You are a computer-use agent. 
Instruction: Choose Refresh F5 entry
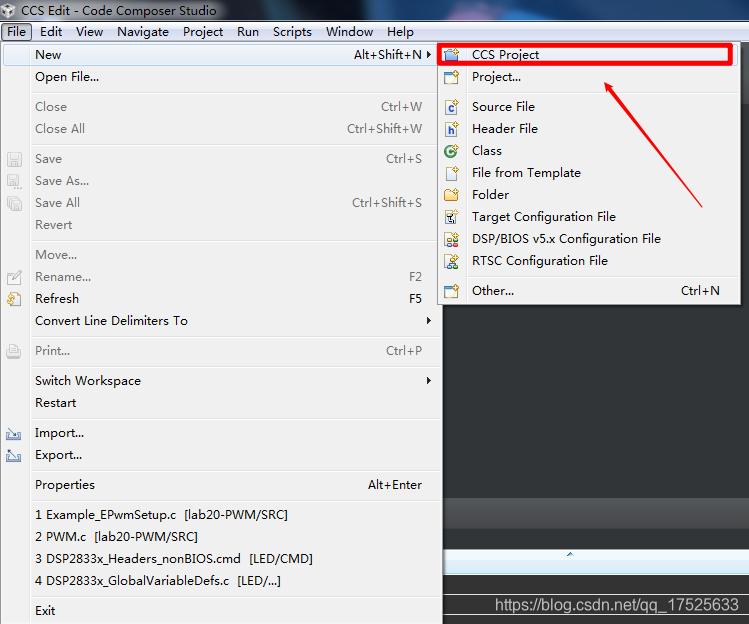pyautogui.click(x=222, y=299)
